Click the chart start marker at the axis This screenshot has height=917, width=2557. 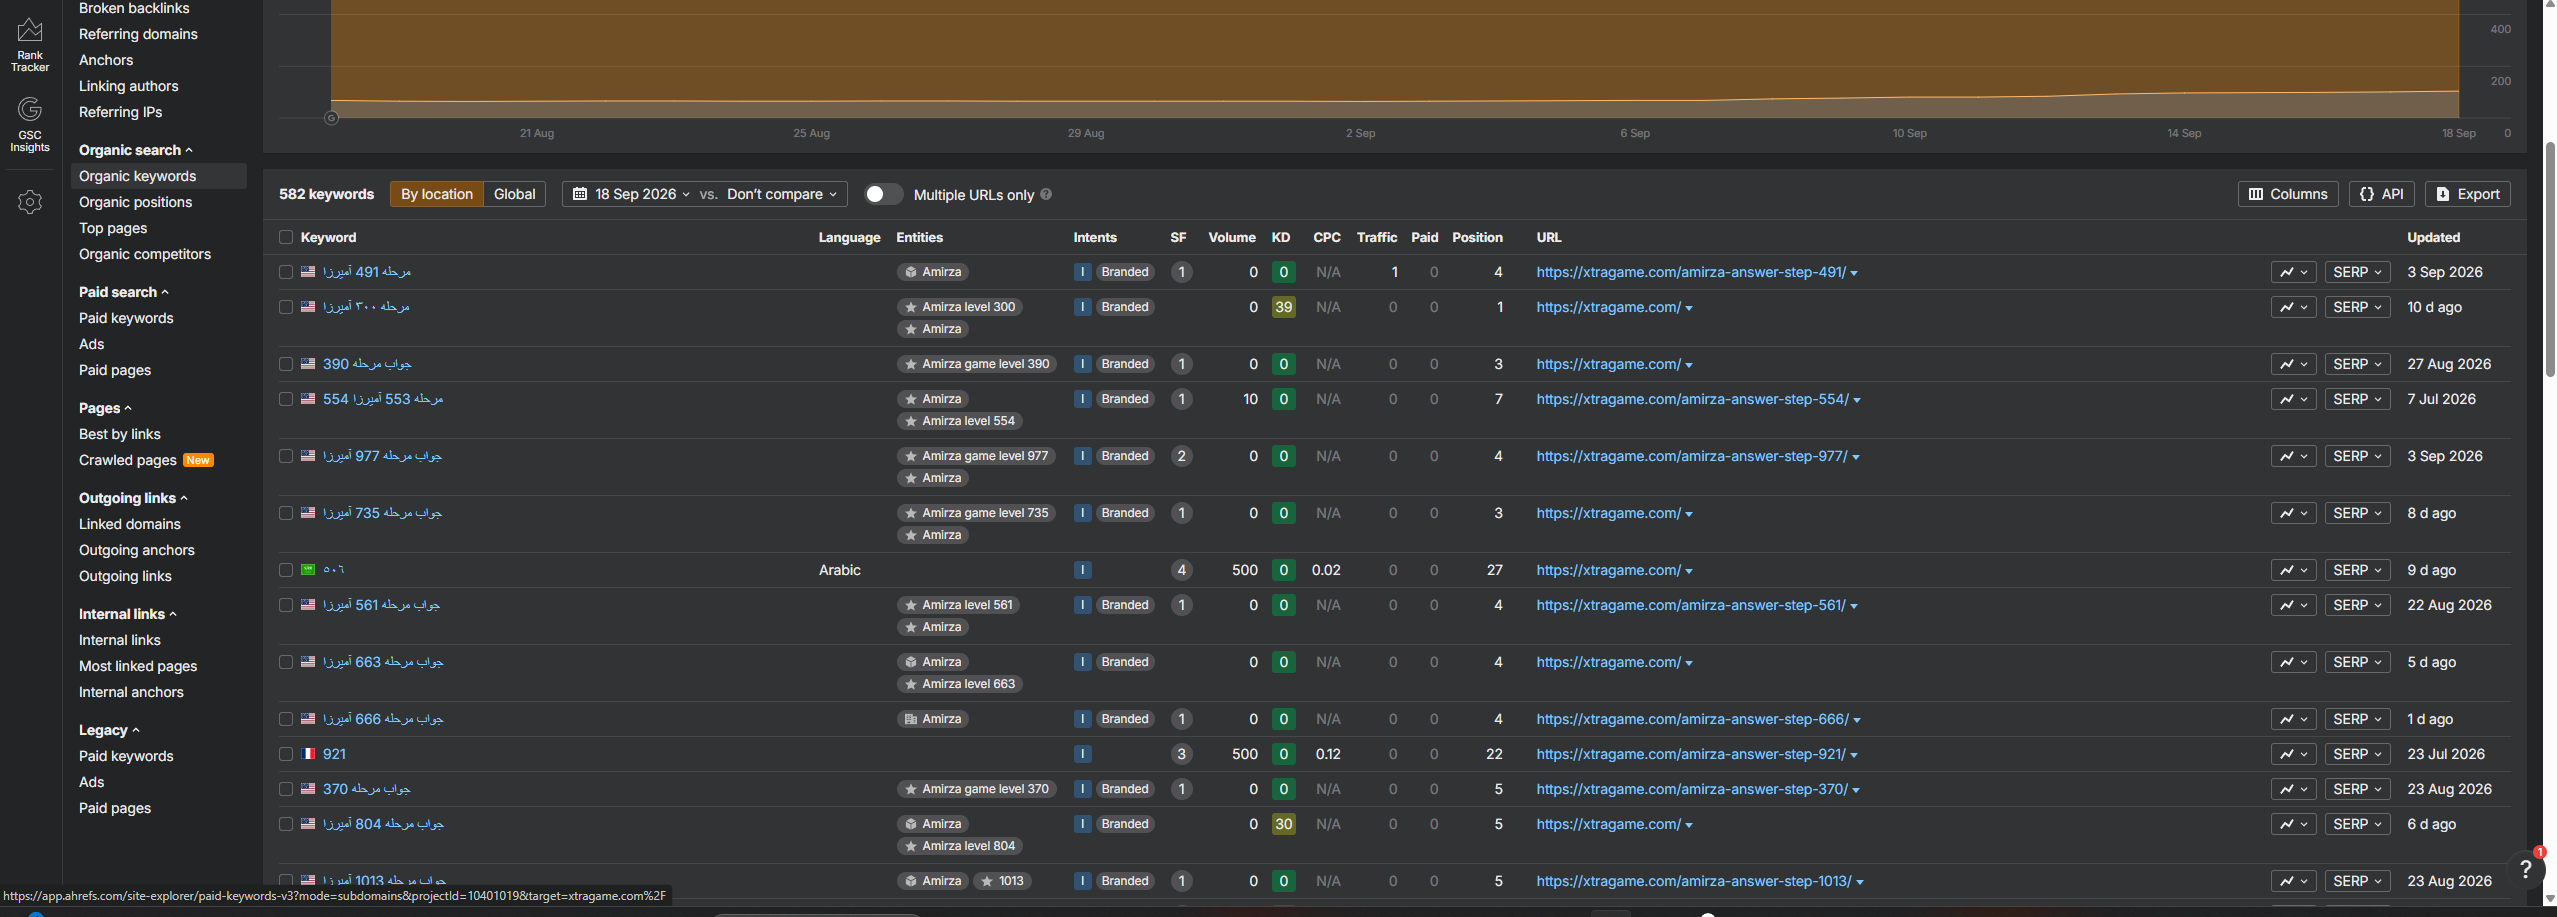coord(331,118)
